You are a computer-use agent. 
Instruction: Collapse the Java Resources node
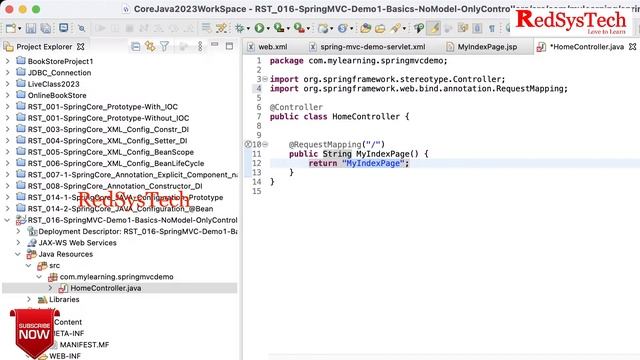[x=18, y=254]
